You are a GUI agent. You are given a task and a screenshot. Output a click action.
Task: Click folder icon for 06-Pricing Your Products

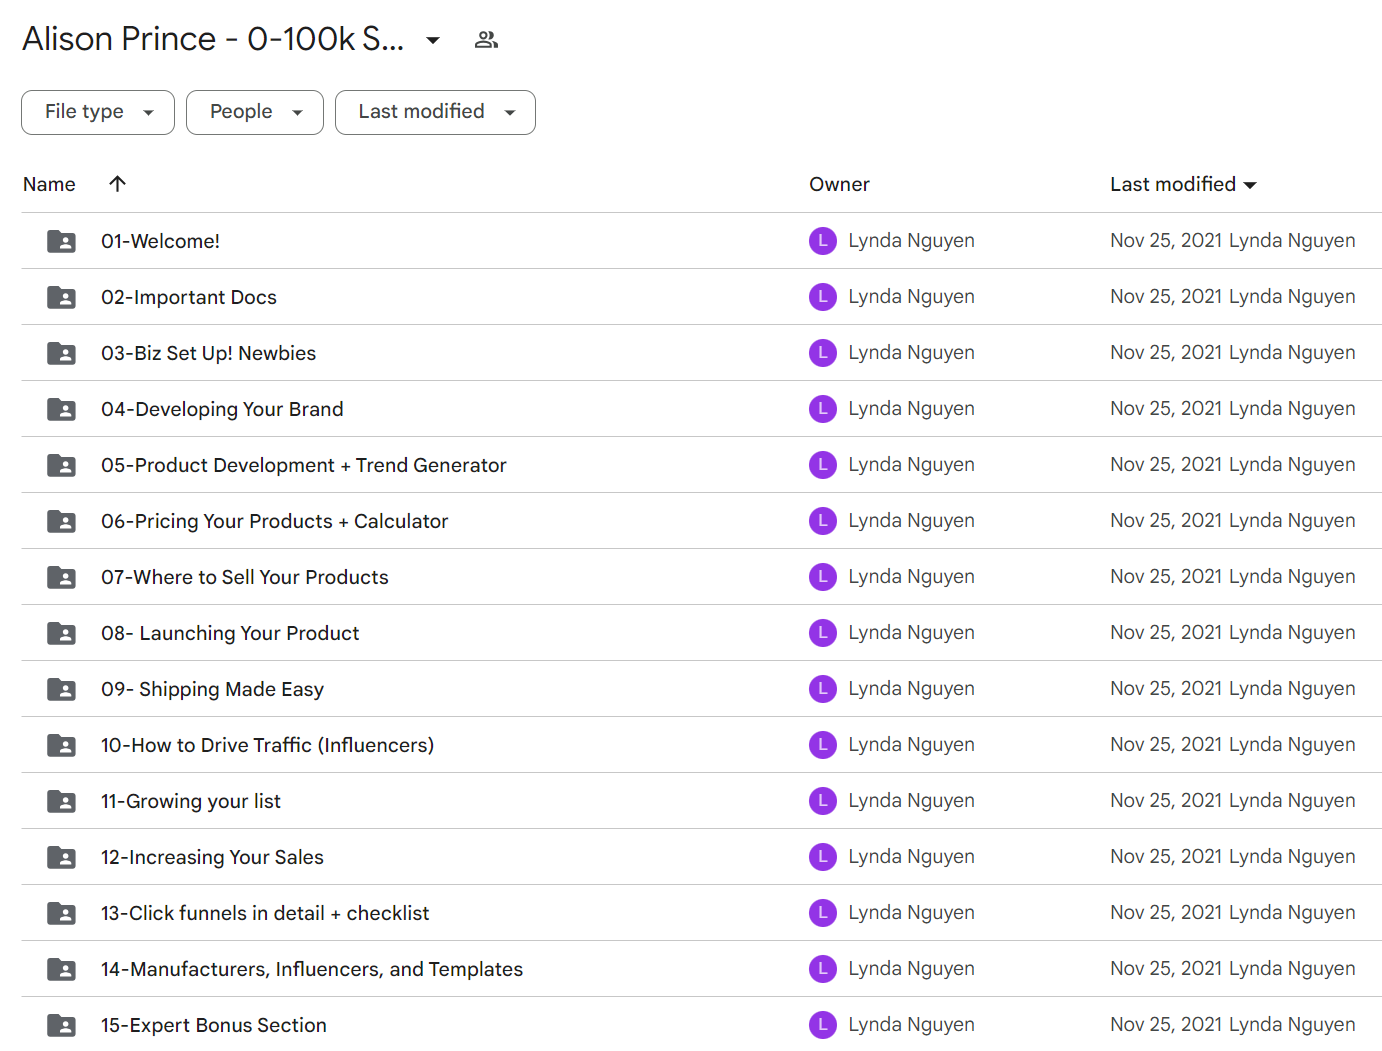tap(61, 521)
